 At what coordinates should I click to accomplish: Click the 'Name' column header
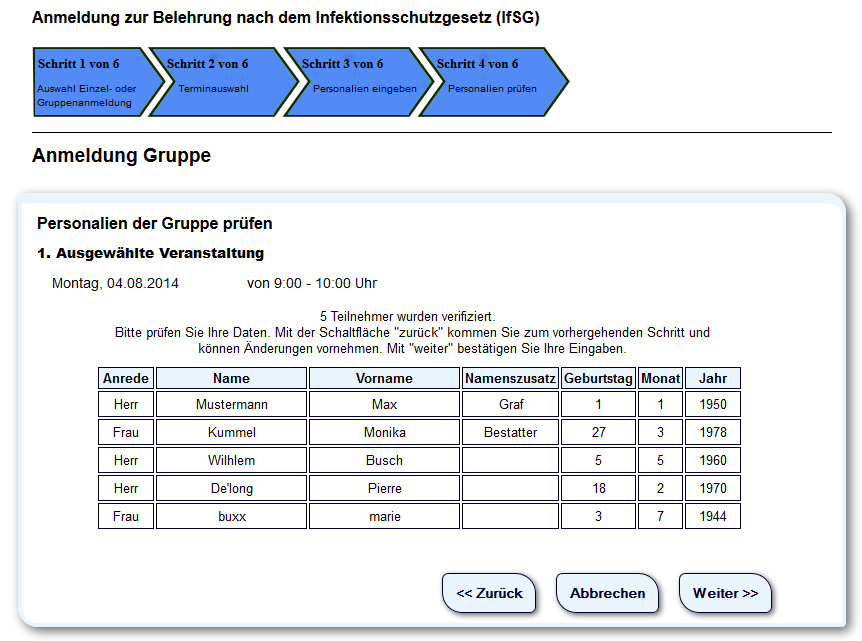231,379
